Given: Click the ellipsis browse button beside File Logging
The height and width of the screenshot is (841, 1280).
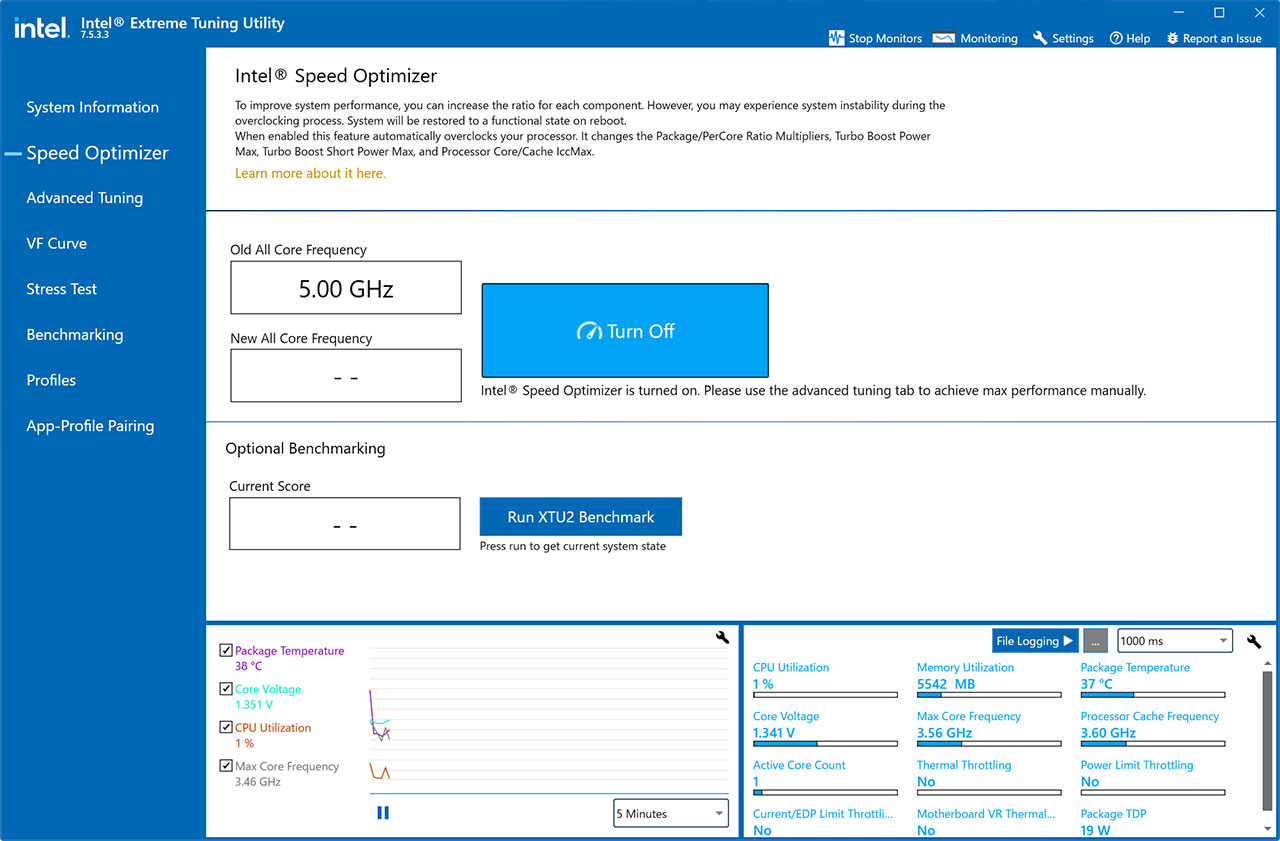Looking at the screenshot, I should click(1096, 641).
